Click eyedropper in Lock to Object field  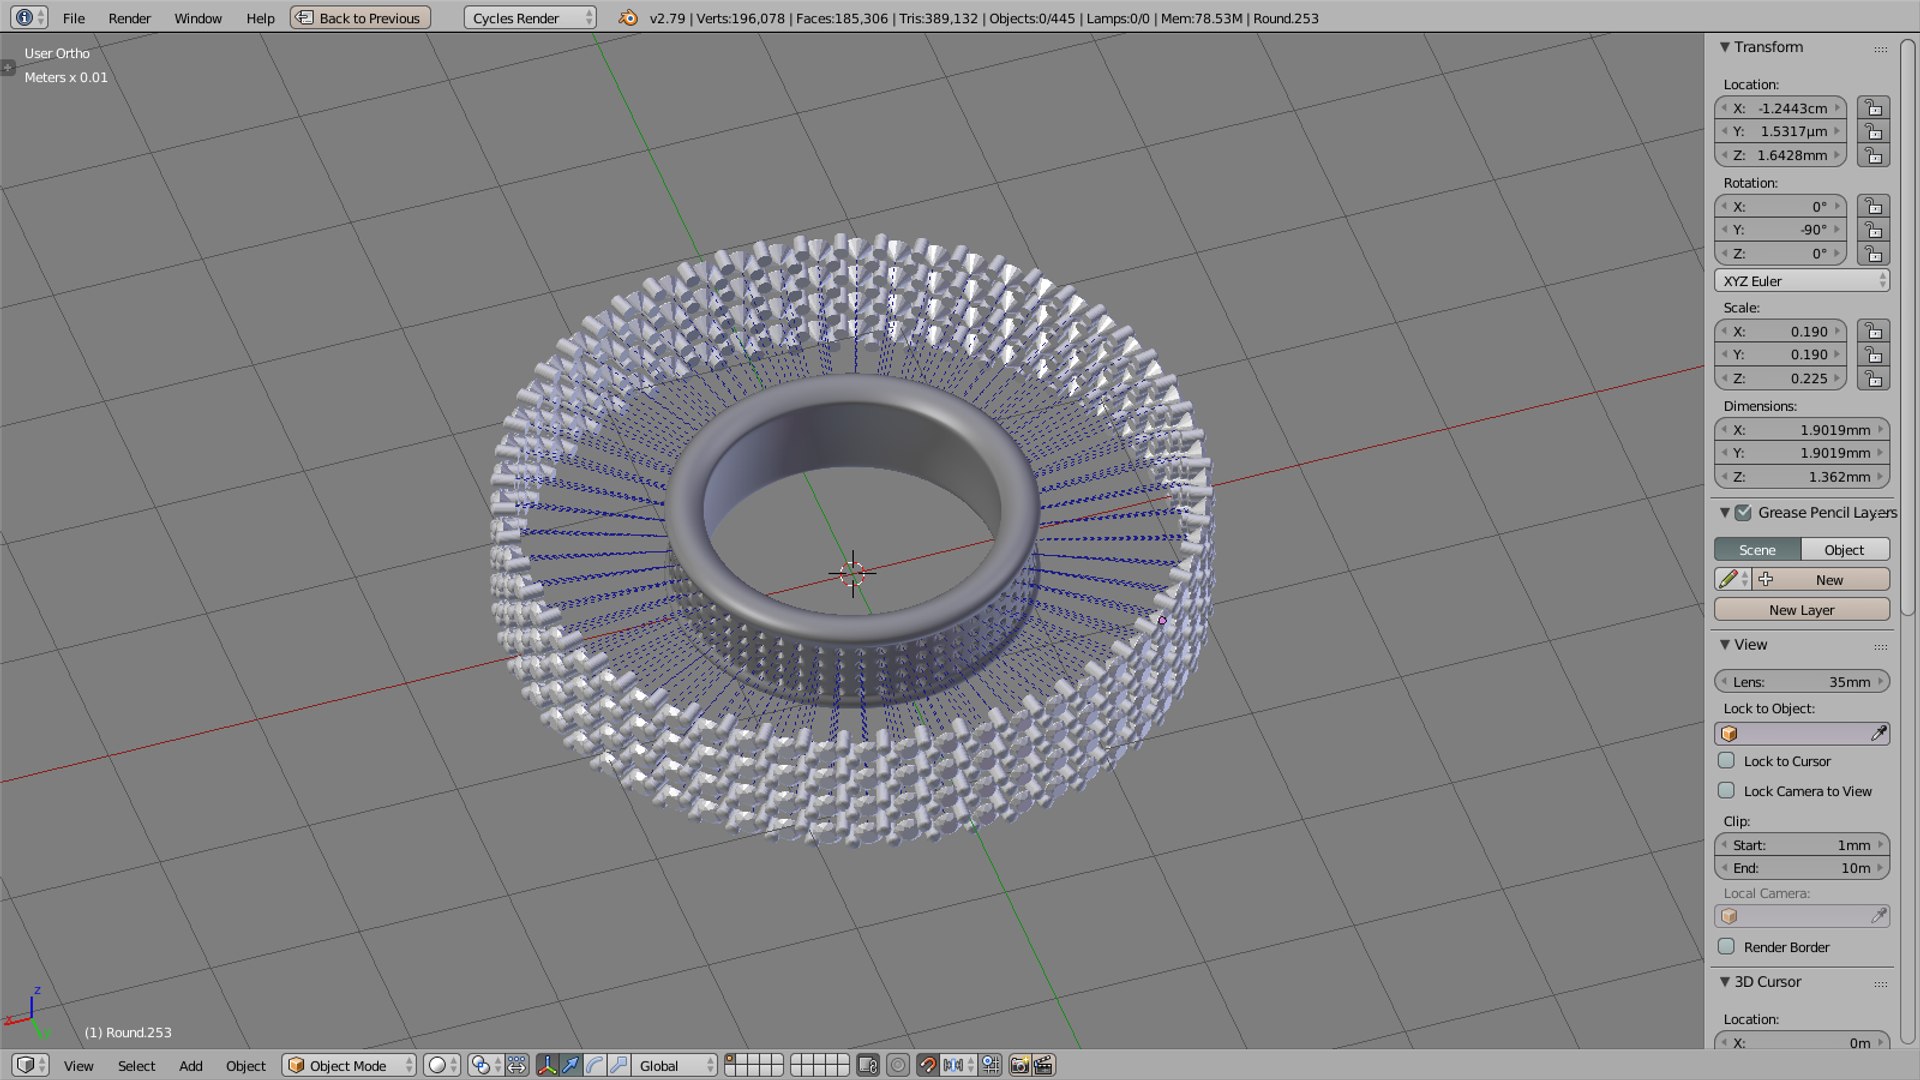tap(1878, 734)
